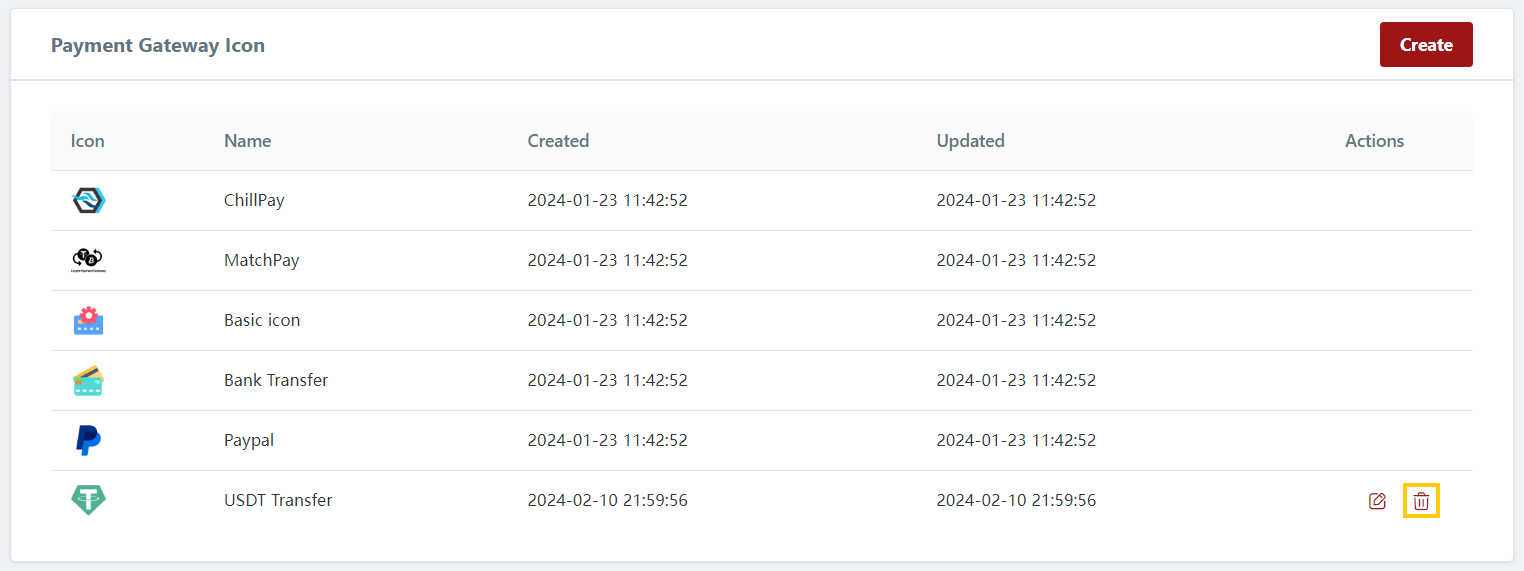The width and height of the screenshot is (1524, 571).
Task: Edit the USDT Transfer entry
Action: tap(1377, 501)
